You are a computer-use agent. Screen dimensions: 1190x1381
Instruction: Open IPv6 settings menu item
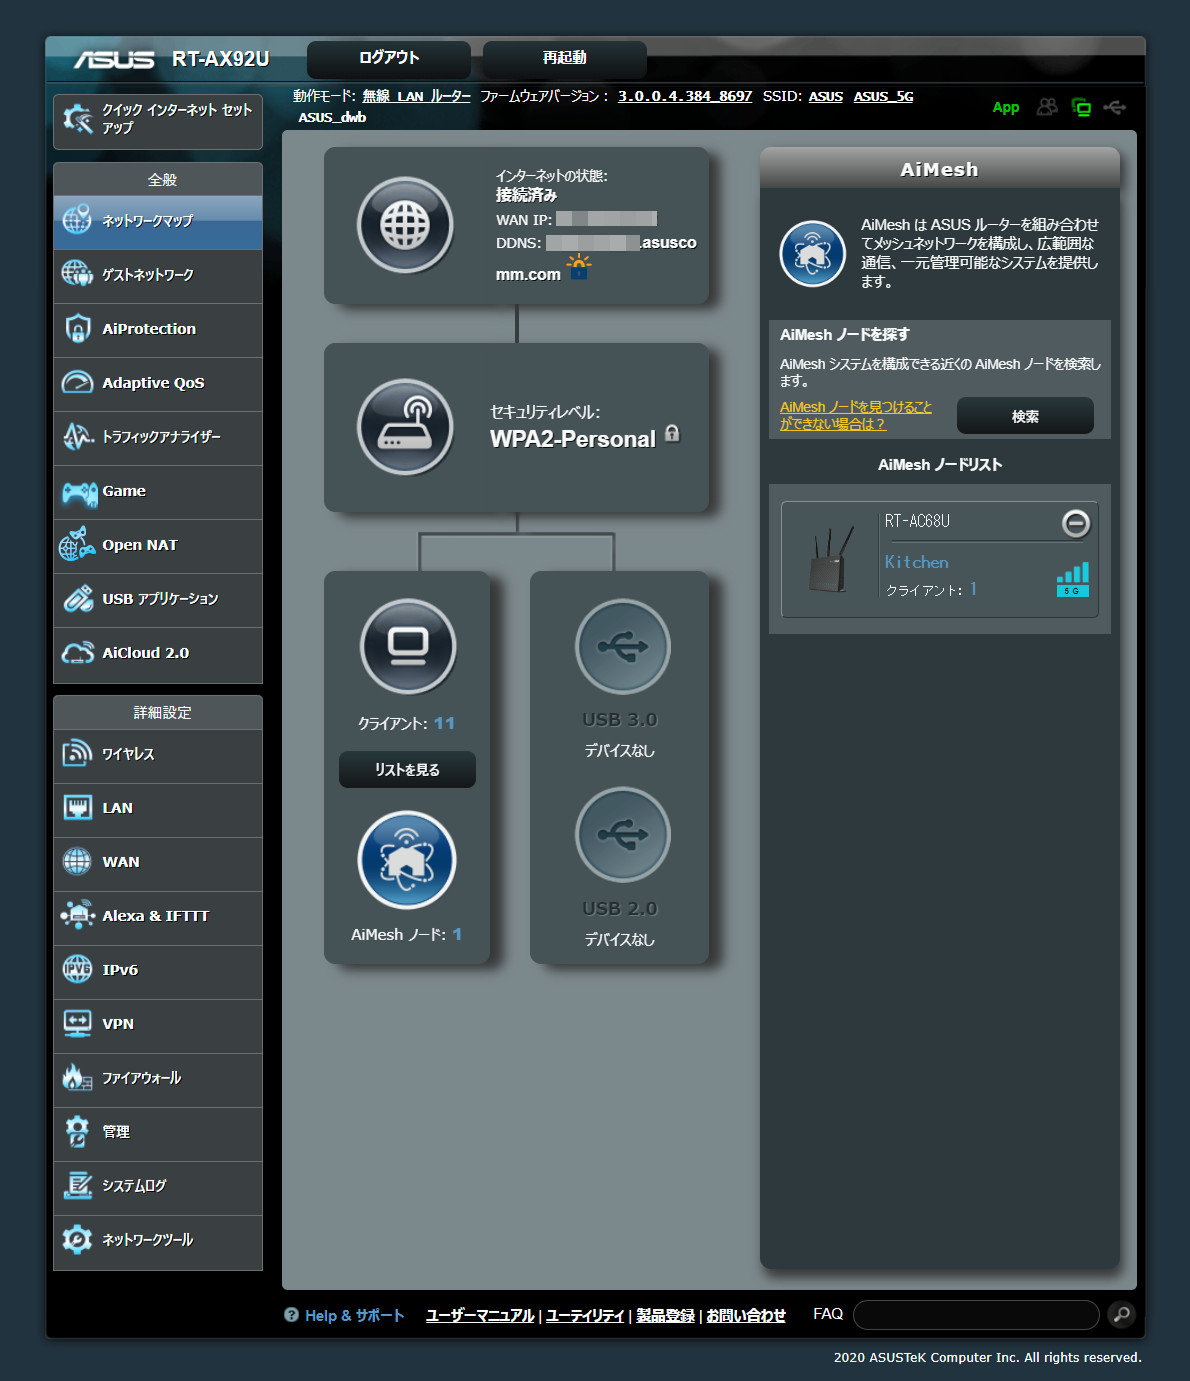point(158,970)
